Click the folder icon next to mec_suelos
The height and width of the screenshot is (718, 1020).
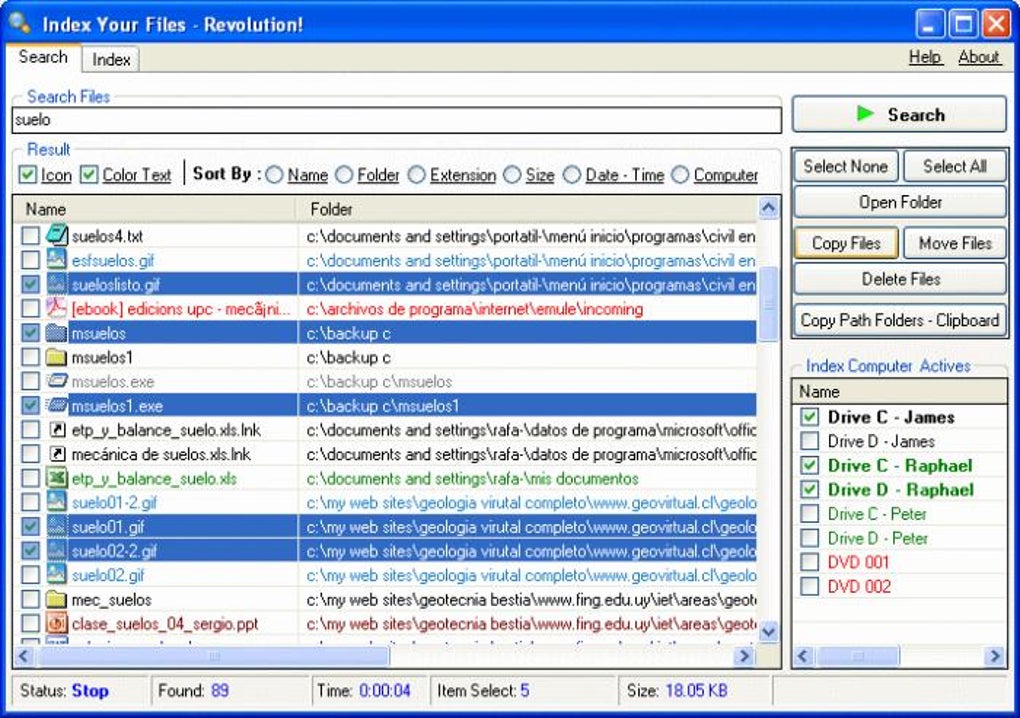pyautogui.click(x=57, y=599)
